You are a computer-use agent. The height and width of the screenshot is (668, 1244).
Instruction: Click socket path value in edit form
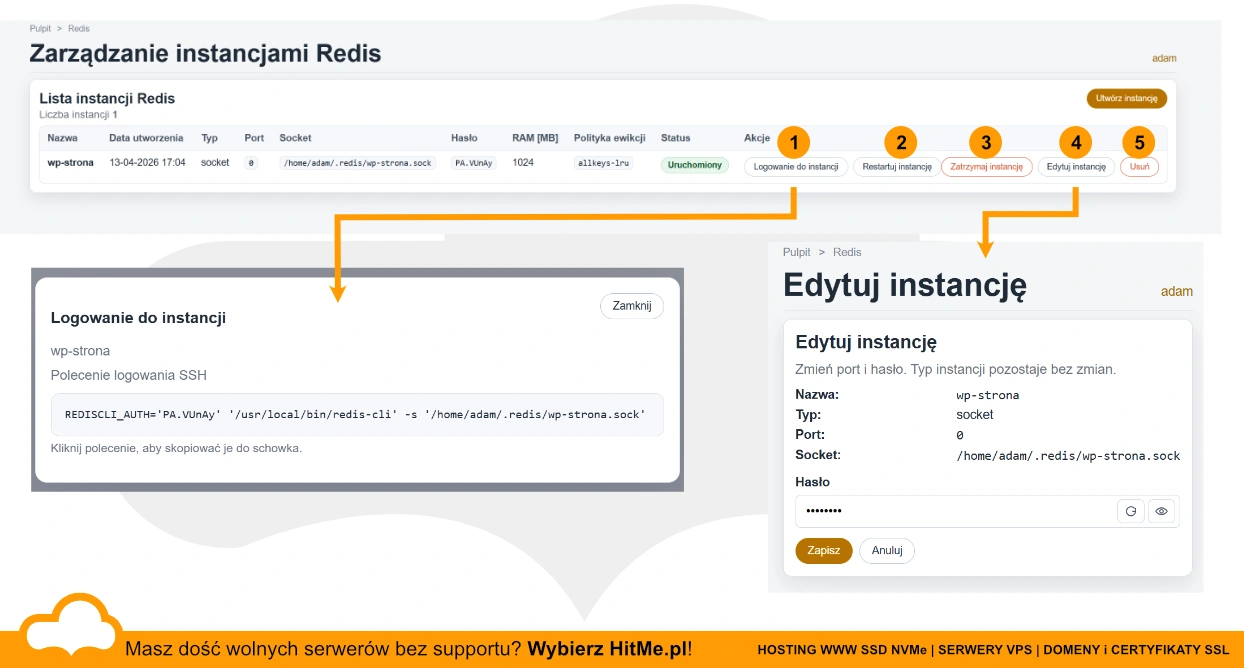1068,456
